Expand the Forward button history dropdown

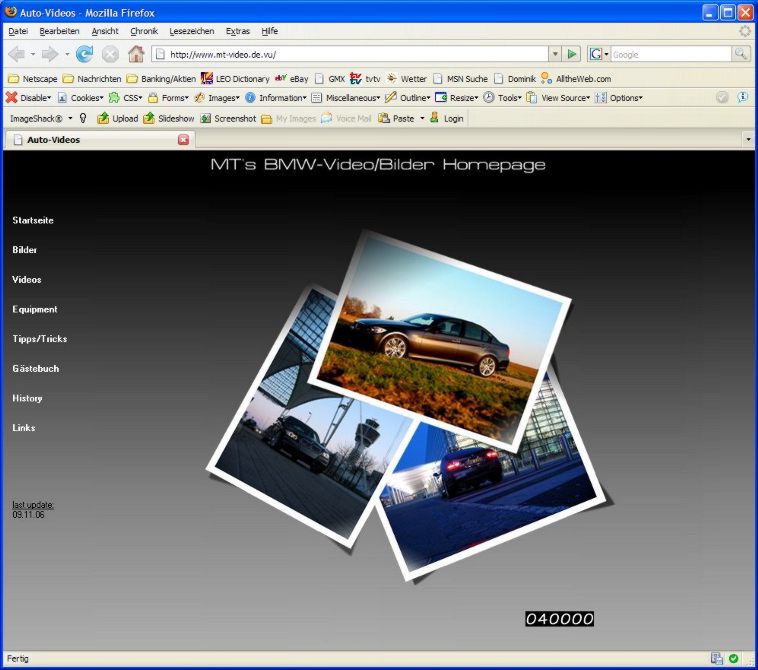click(67, 54)
